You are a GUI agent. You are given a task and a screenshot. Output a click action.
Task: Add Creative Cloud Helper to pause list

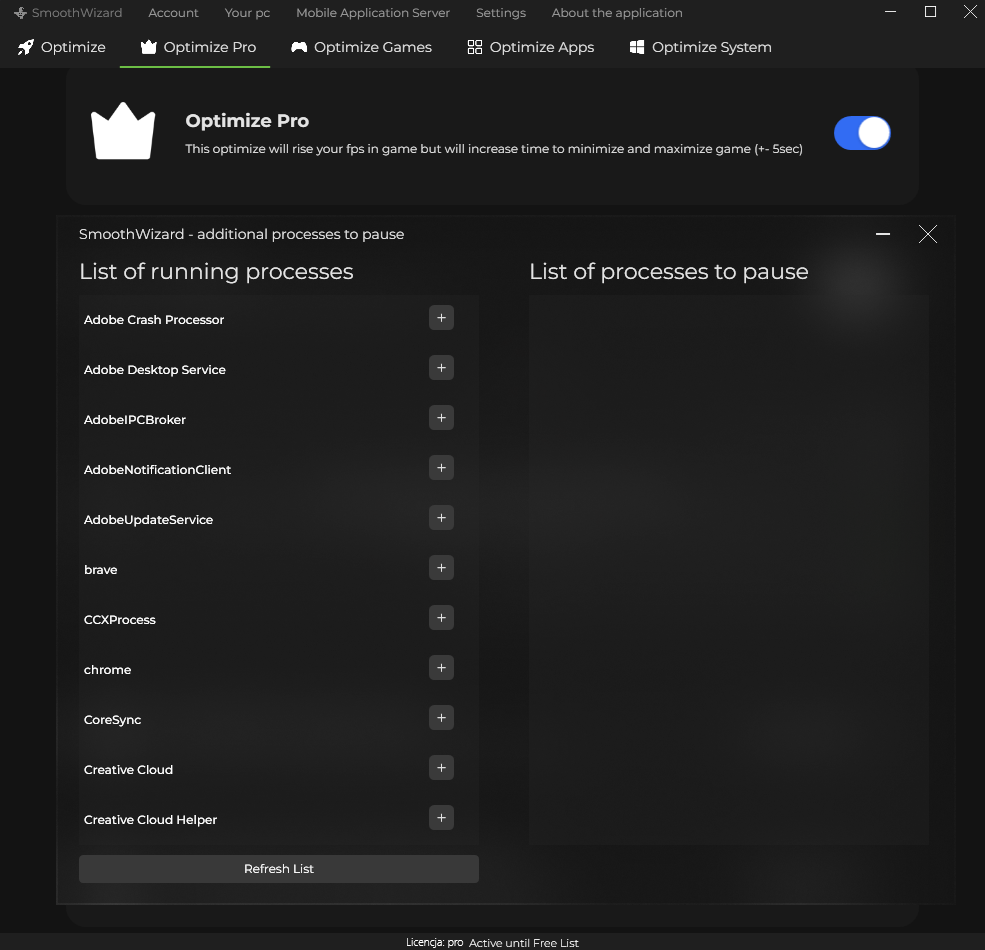(x=441, y=818)
